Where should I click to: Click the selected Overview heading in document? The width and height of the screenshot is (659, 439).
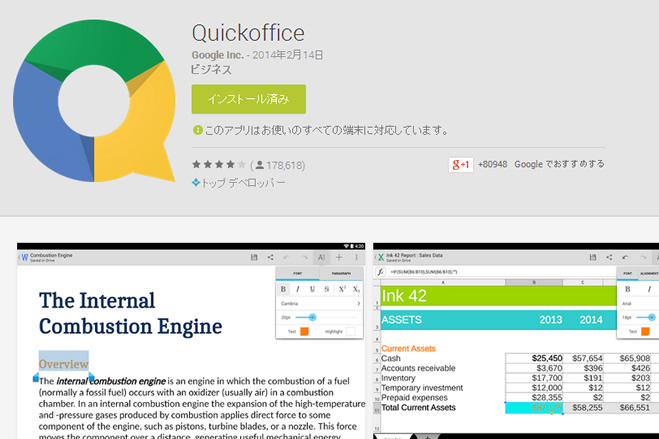coord(63,364)
